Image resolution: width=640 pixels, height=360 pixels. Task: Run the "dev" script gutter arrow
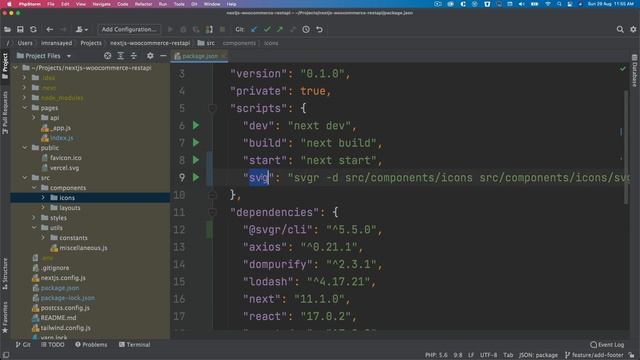point(196,125)
